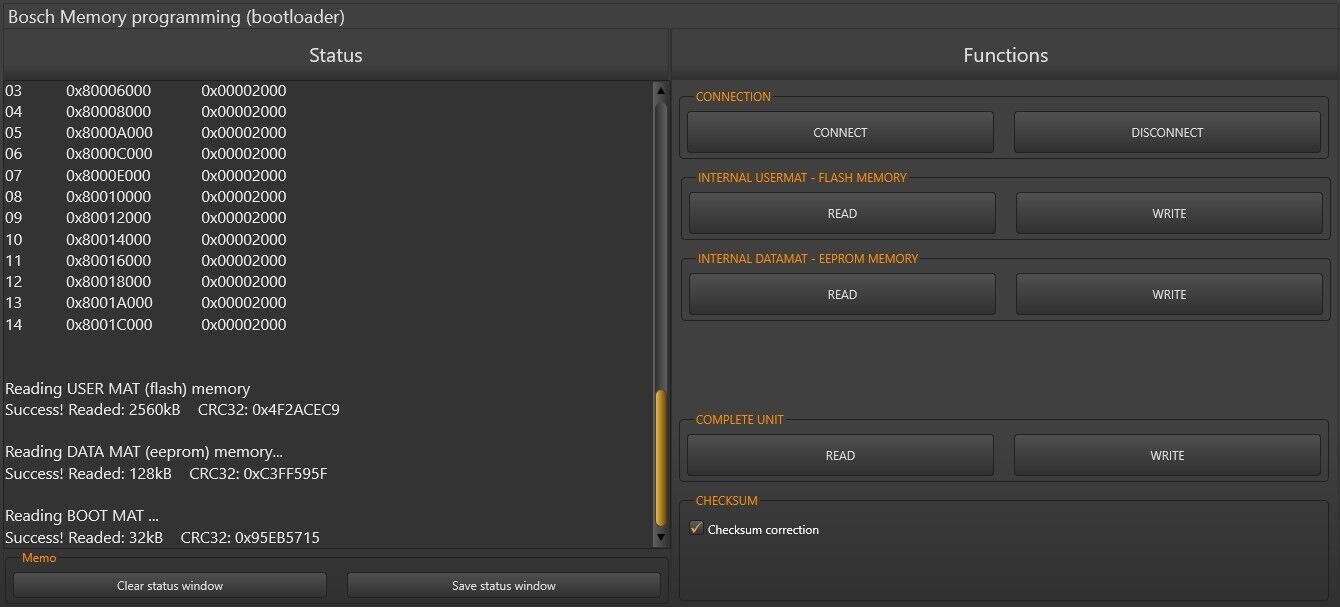
Task: Click the 'Reading DATA MAT (eeprom) memory...' line
Action: pyautogui.click(x=144, y=451)
